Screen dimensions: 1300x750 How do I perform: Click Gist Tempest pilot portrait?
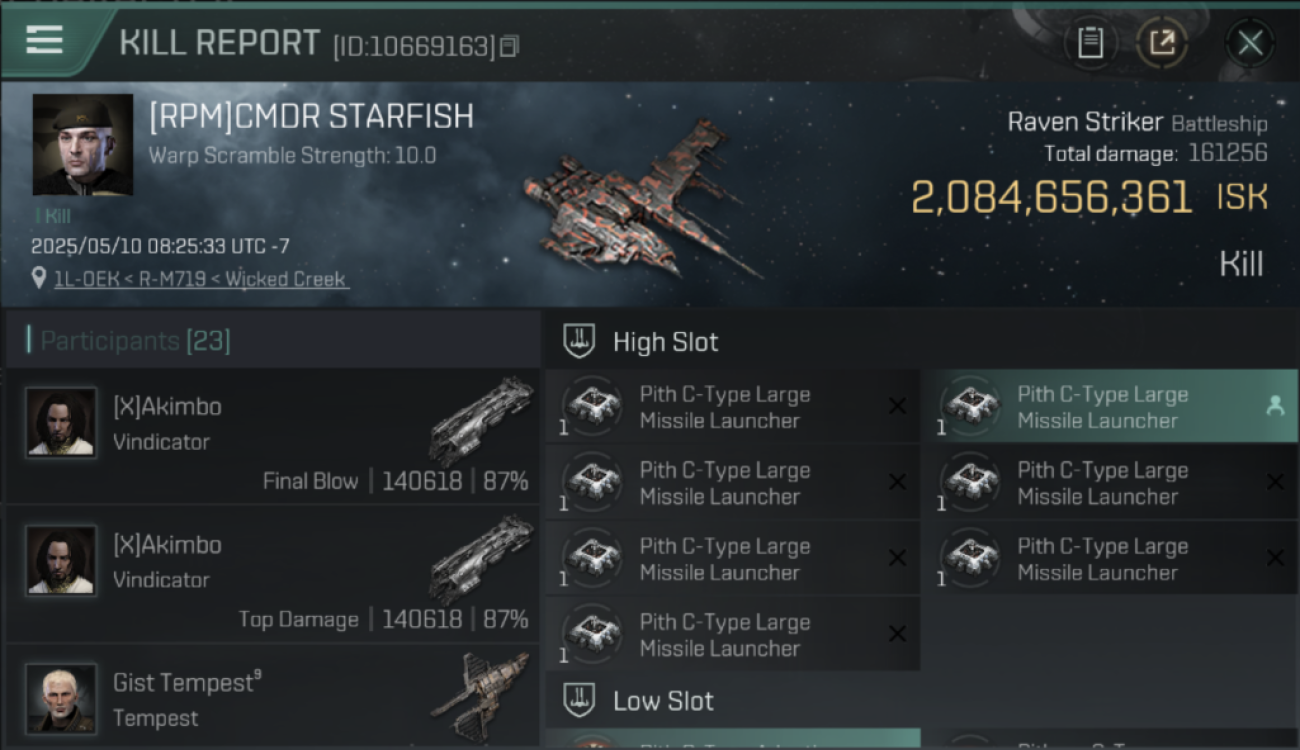pos(61,697)
